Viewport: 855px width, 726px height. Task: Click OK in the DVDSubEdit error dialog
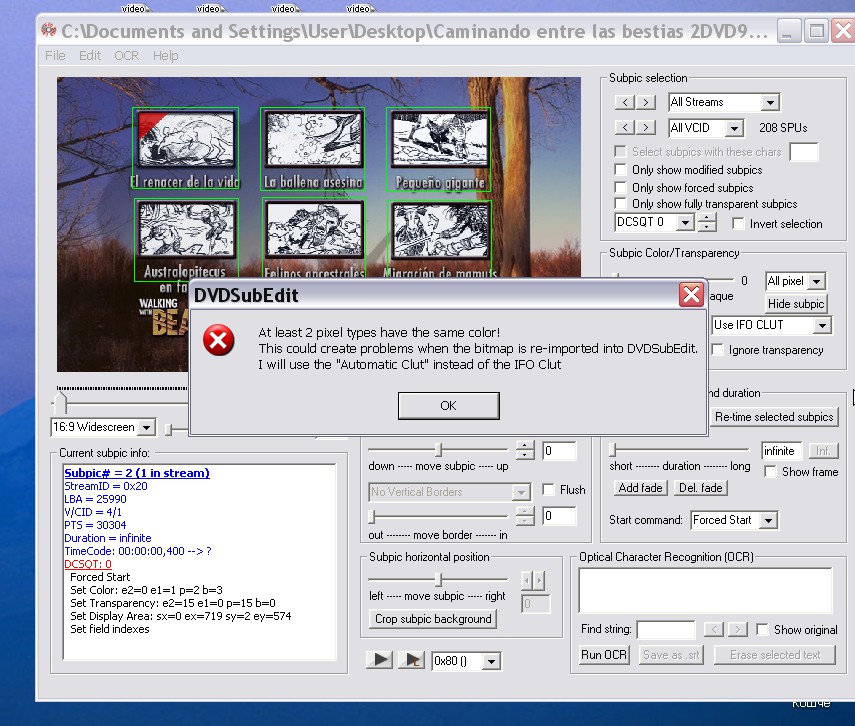point(448,406)
